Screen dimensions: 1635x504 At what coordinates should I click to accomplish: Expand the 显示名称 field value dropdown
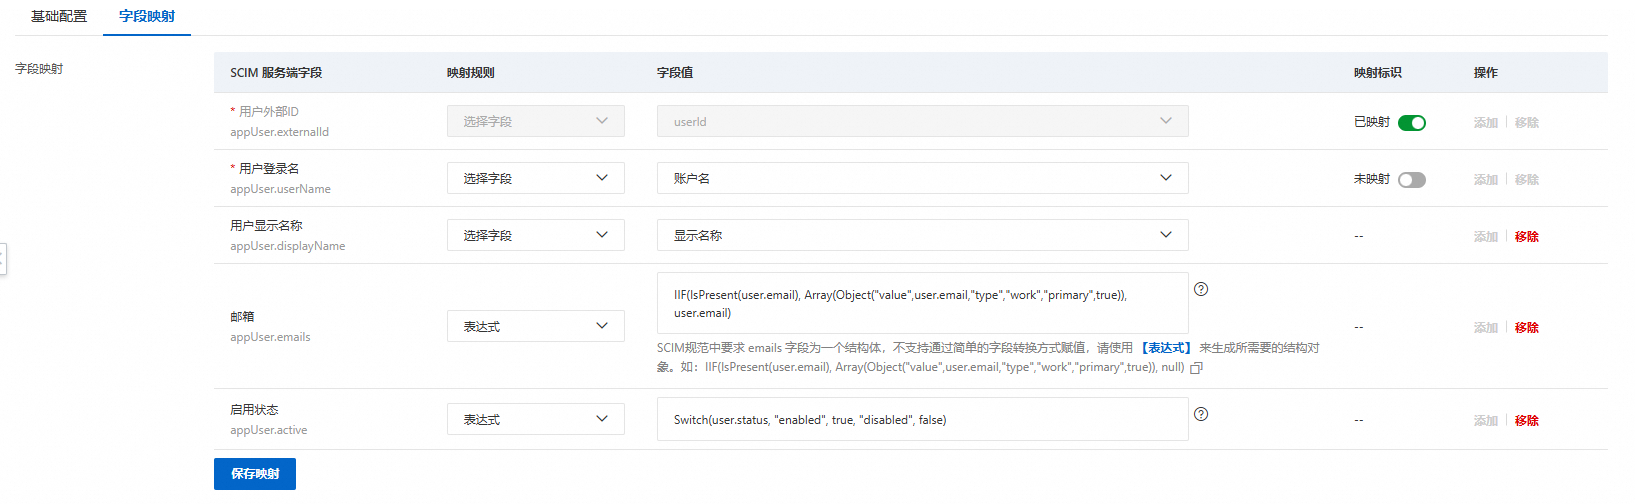[923, 235]
